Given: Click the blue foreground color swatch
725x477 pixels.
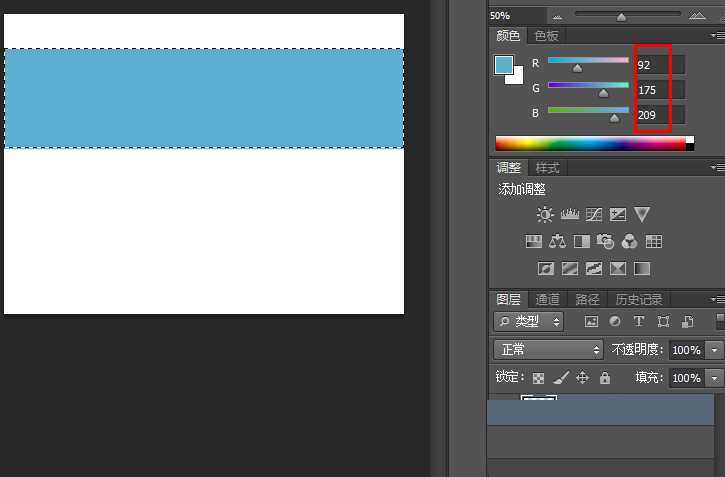Looking at the screenshot, I should (x=504, y=65).
